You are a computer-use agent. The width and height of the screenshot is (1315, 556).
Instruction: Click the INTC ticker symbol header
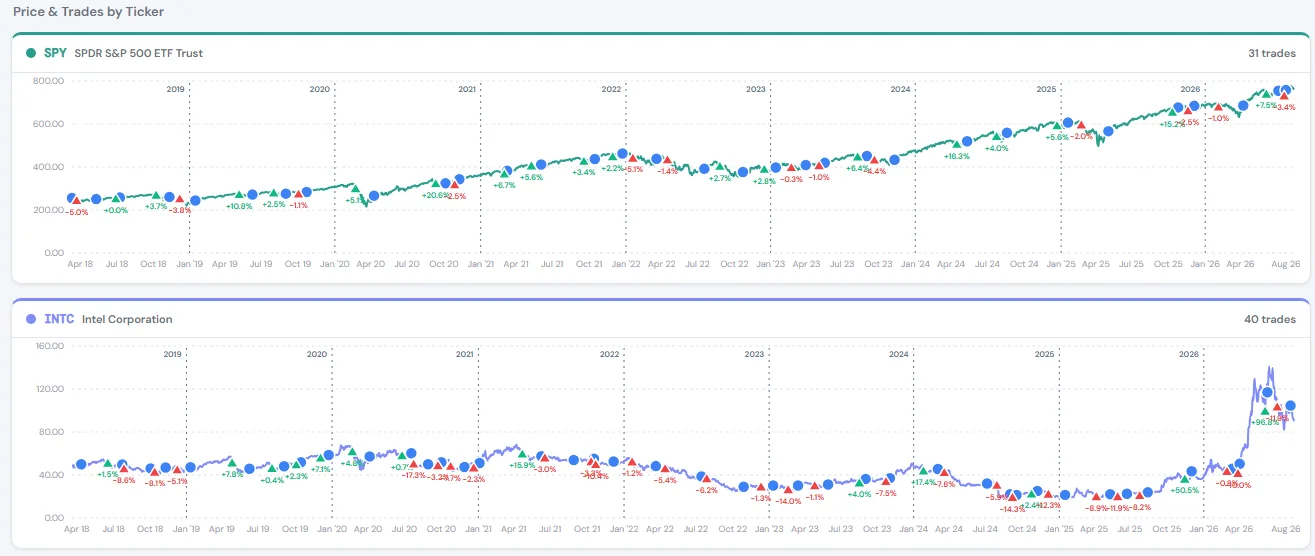click(x=59, y=319)
